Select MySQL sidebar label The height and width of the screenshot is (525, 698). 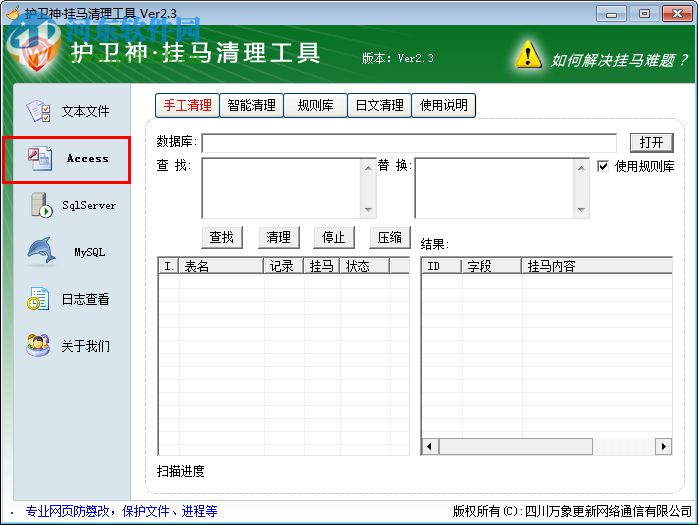[x=89, y=252]
